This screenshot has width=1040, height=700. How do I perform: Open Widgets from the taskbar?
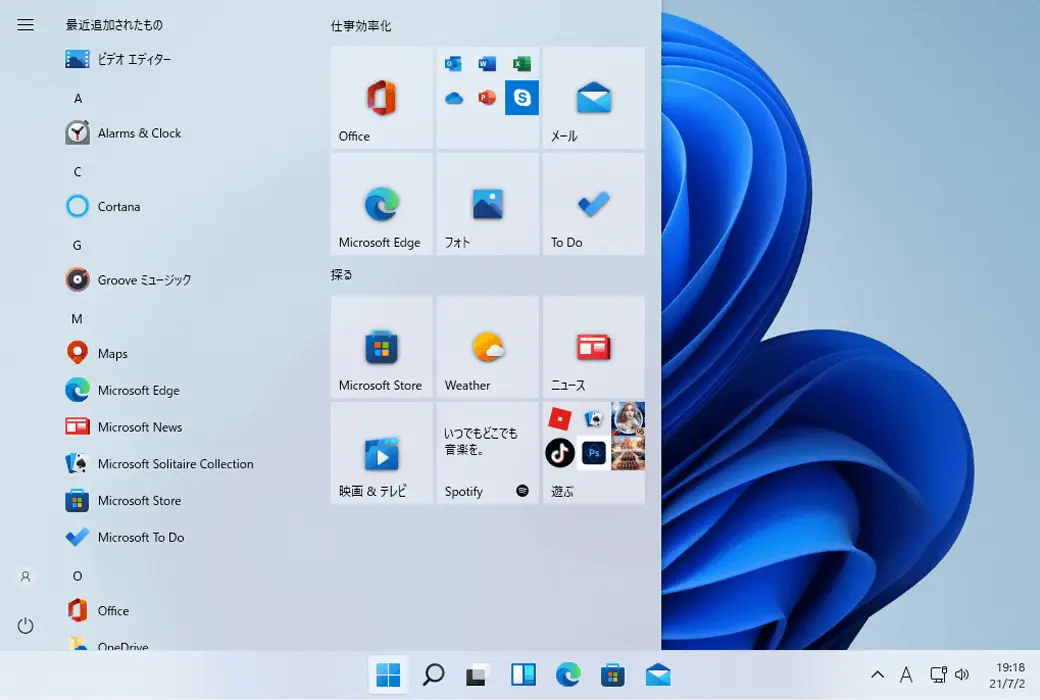(x=523, y=675)
